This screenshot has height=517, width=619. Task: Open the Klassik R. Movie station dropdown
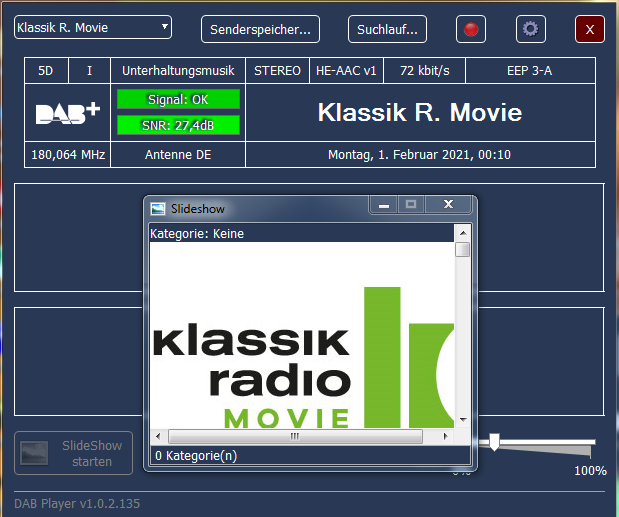[93, 28]
